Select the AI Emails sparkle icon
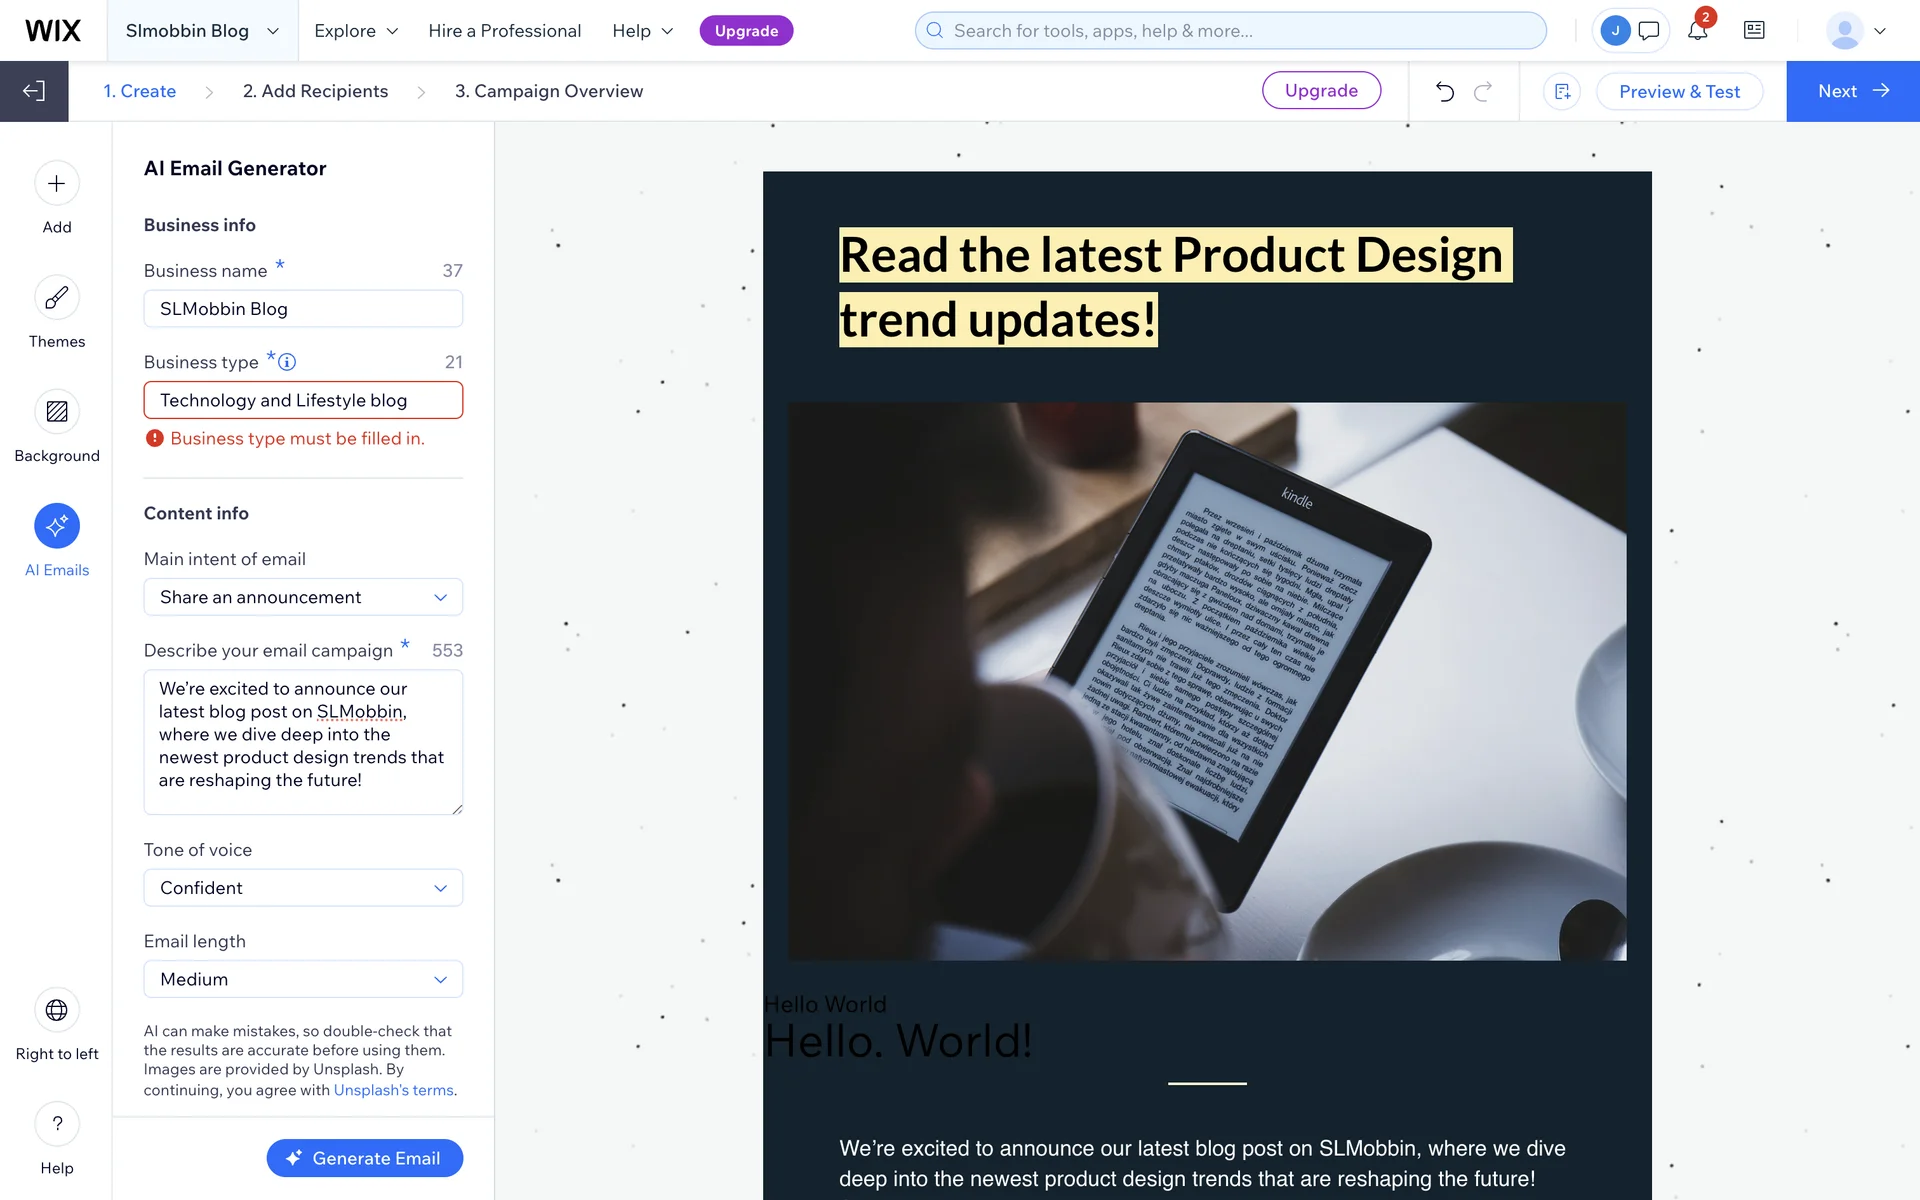This screenshot has width=1920, height=1200. tap(57, 526)
